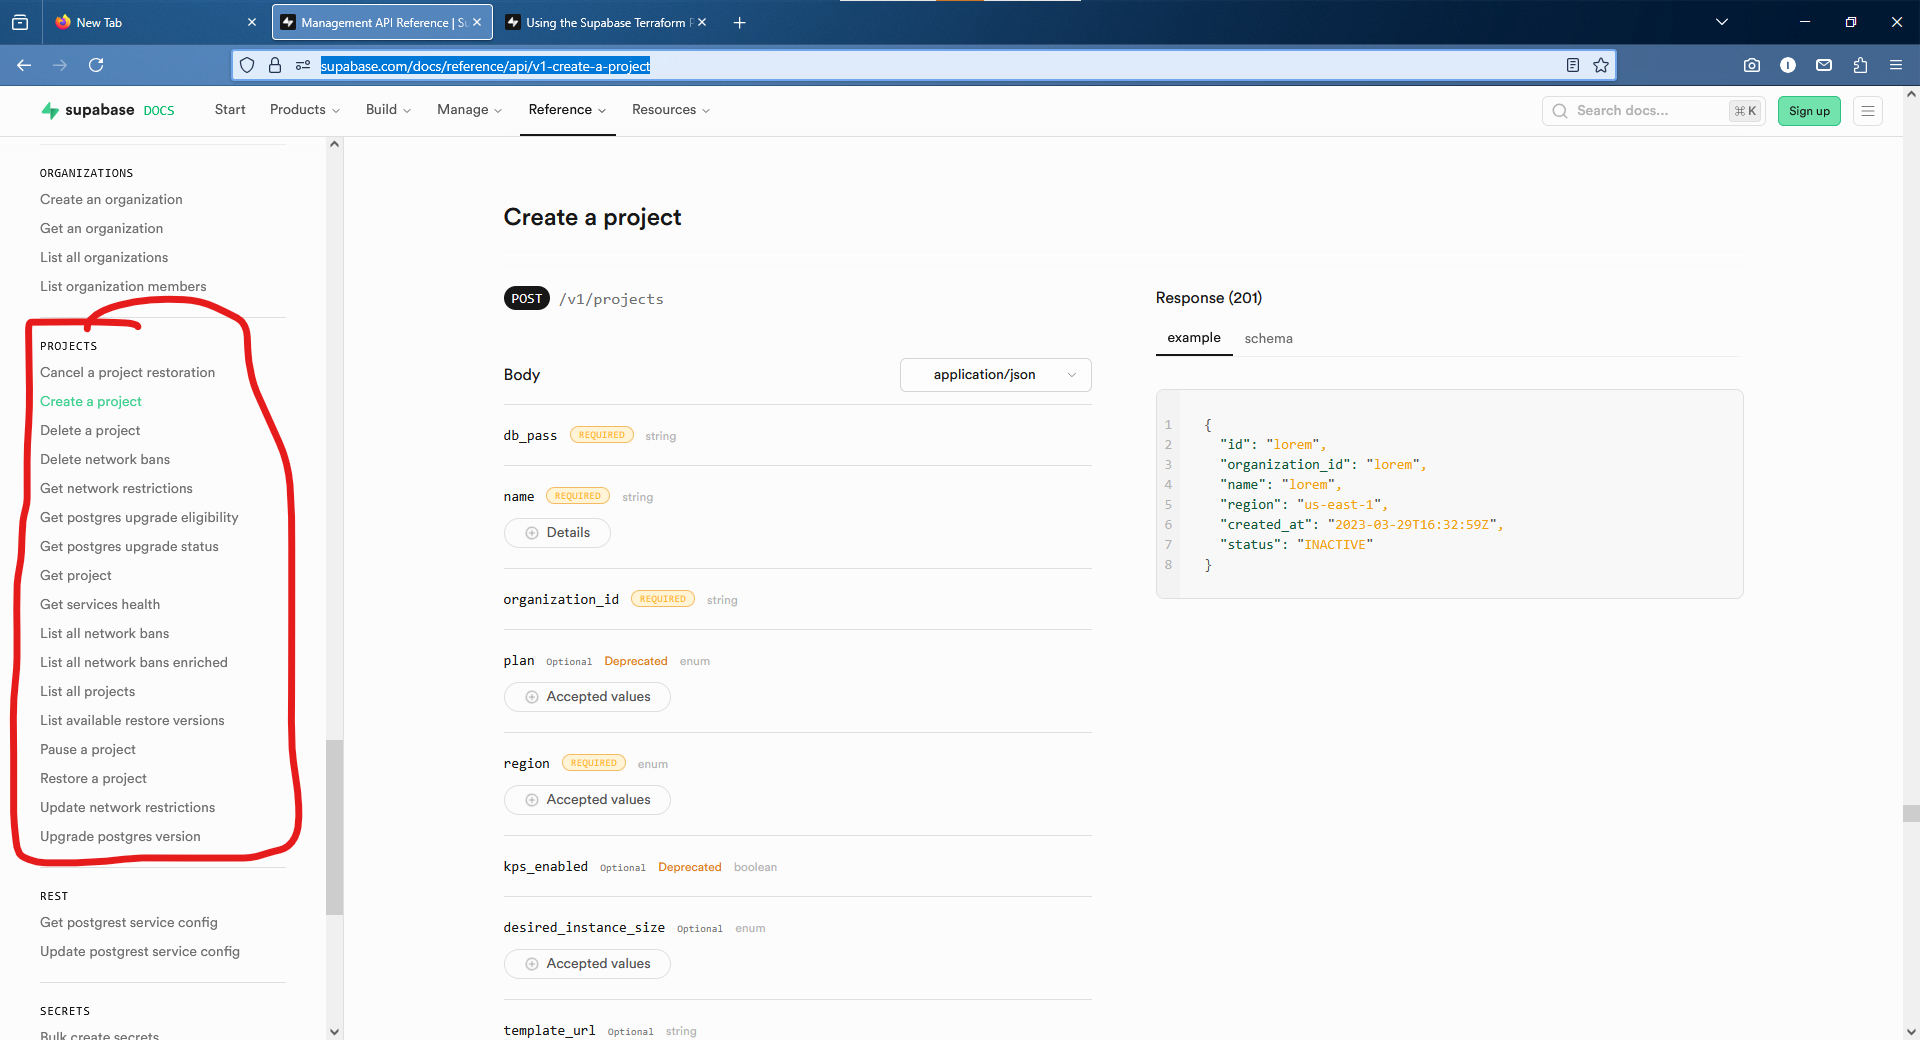The image size is (1920, 1040).
Task: Expand Details under the name parameter
Action: 557,533
